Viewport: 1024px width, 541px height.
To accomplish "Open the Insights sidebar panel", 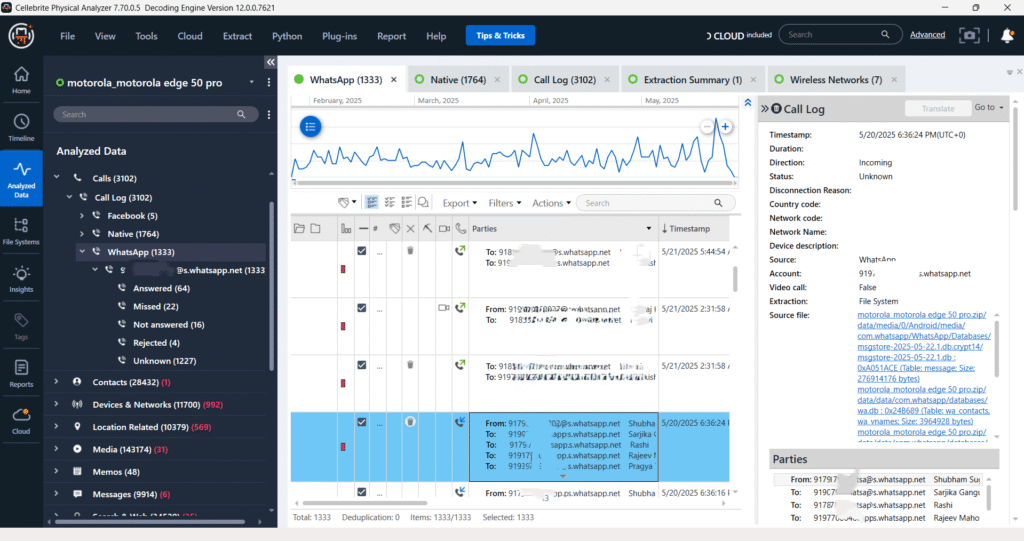I will click(x=21, y=279).
